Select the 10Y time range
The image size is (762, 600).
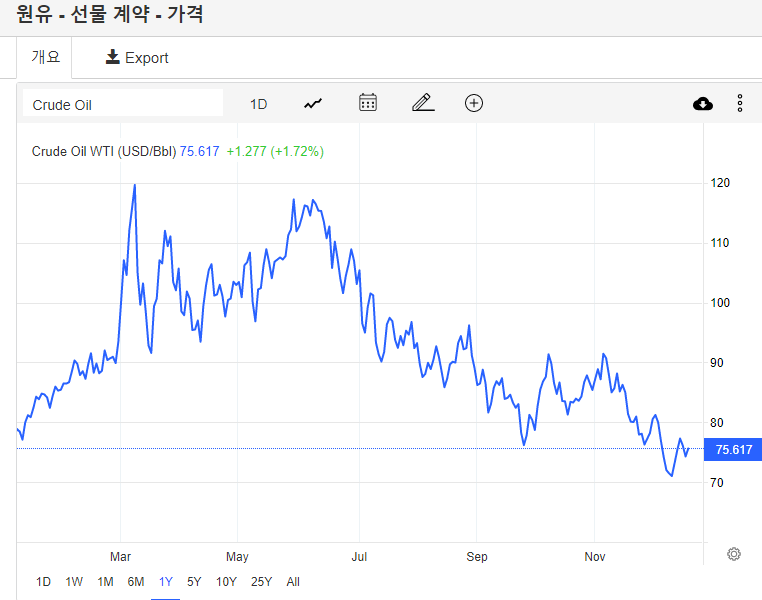[226, 582]
